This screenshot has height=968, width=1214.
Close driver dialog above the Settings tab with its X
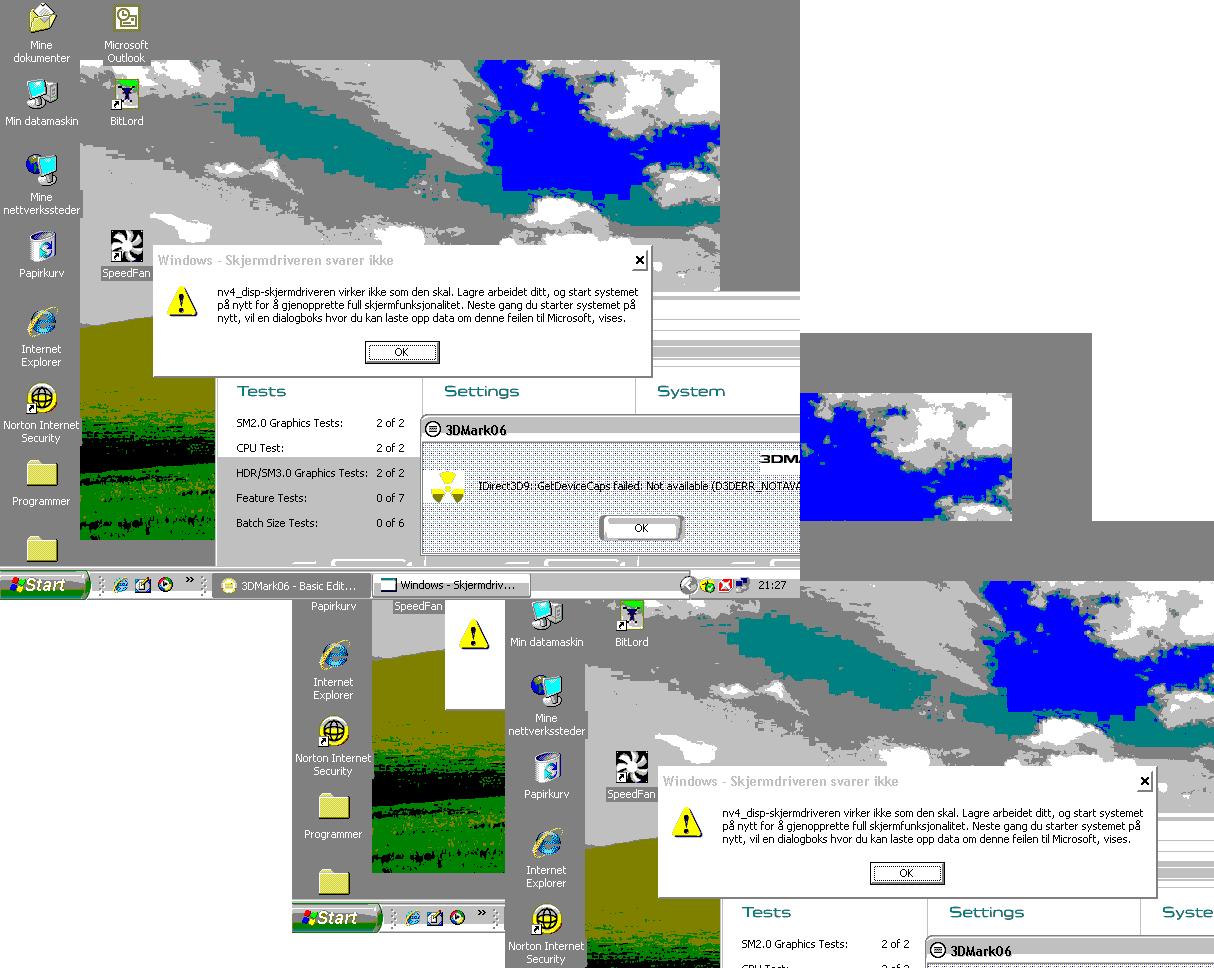639,260
